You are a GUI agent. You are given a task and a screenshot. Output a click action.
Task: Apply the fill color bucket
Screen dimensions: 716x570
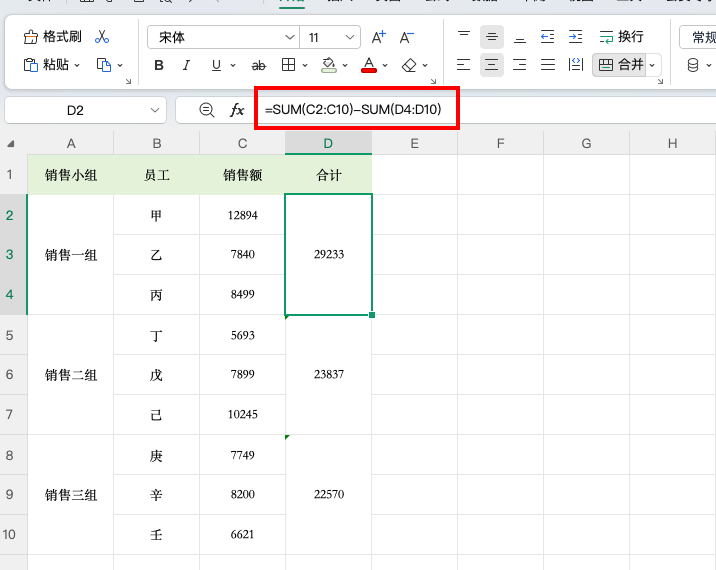(329, 65)
